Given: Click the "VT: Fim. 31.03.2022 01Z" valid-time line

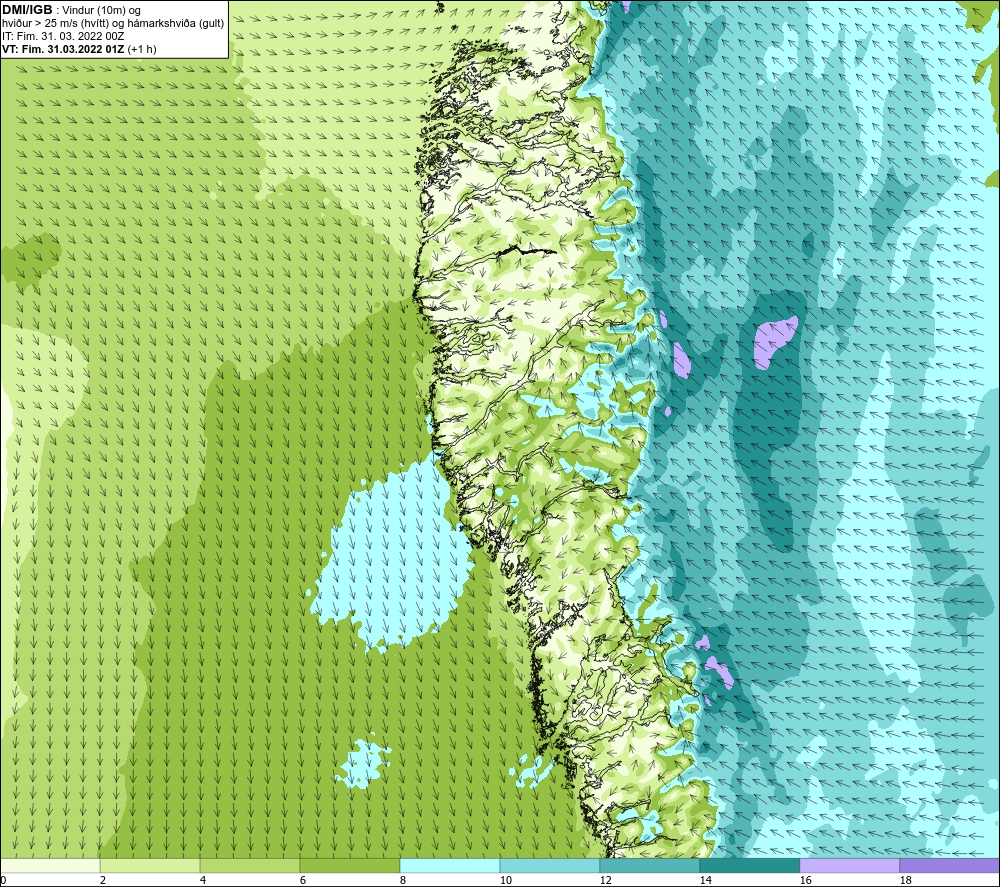Looking at the screenshot, I should [x=63, y=49].
